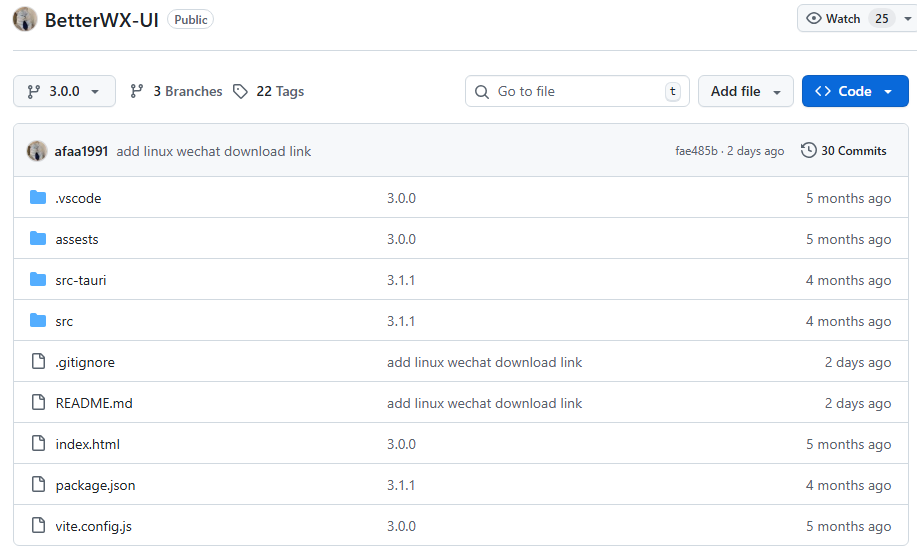
Task: Click the vite.config.js file icon
Action: point(38,526)
